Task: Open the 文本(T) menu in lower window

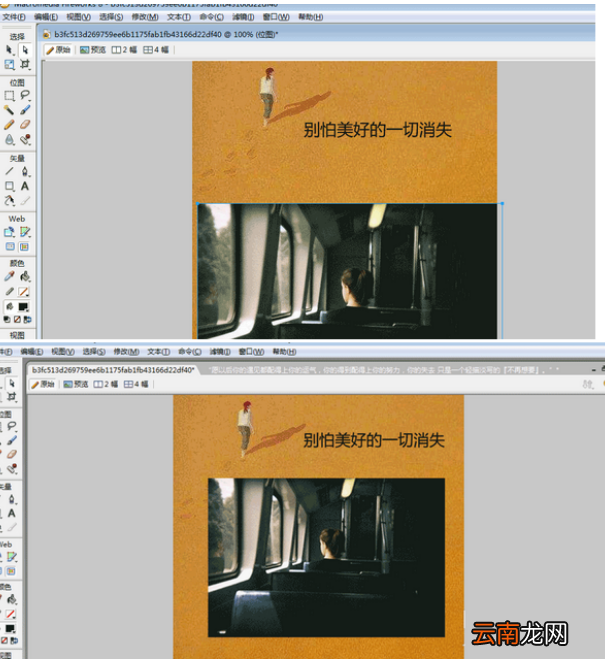Action: [x=158, y=352]
